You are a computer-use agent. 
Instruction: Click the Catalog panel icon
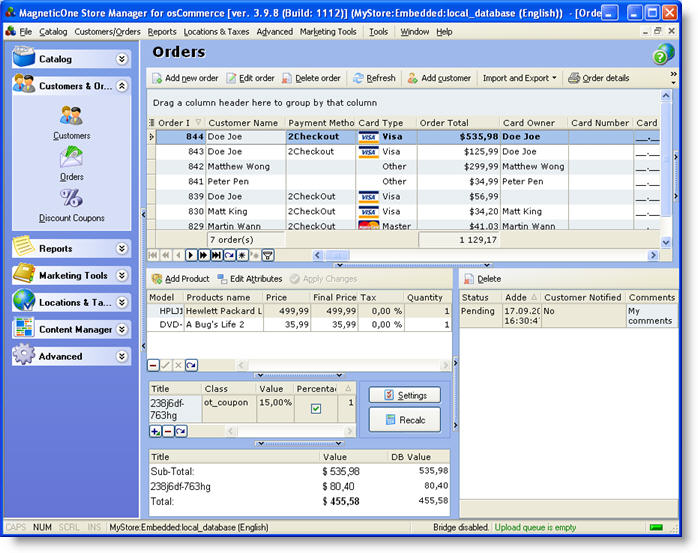[24, 57]
